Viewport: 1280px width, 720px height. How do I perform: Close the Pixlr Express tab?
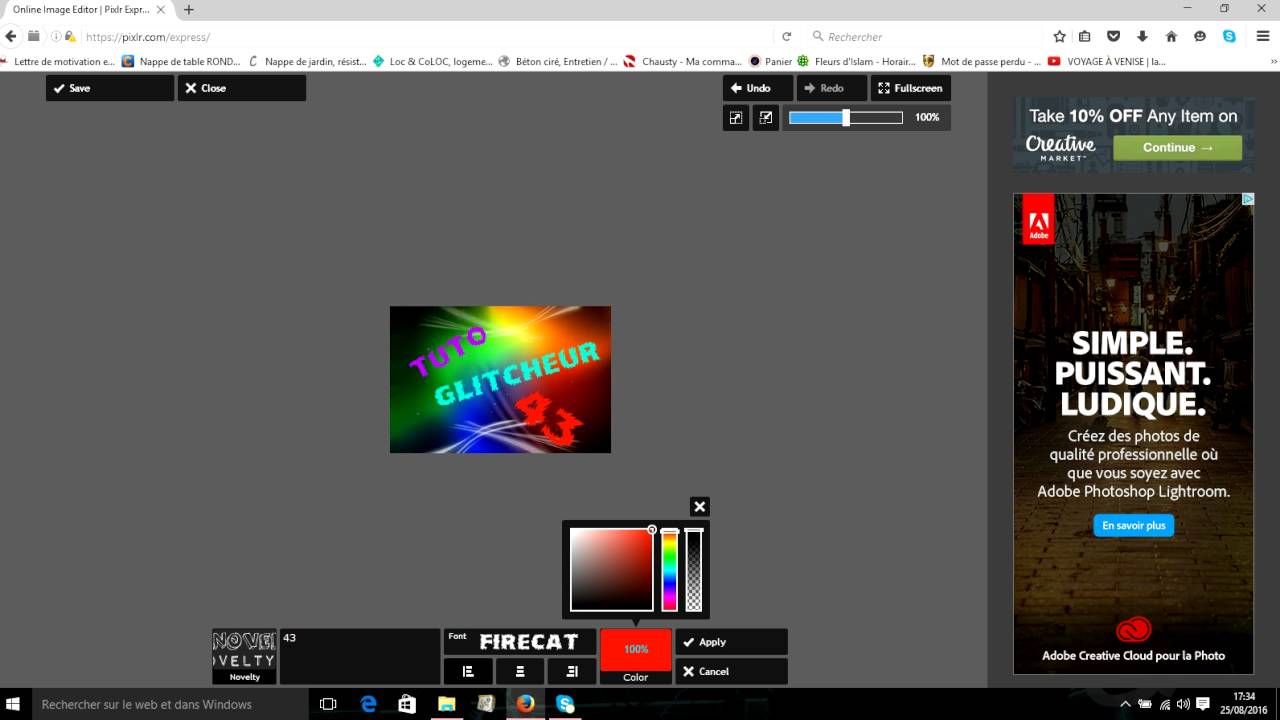pyautogui.click(x=160, y=9)
